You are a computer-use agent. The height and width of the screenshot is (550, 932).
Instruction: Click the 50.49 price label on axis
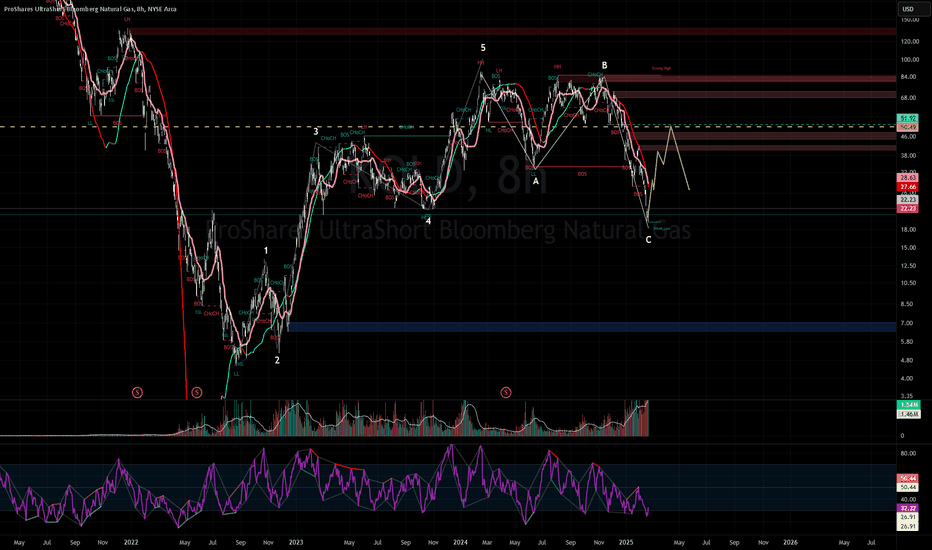pos(908,127)
